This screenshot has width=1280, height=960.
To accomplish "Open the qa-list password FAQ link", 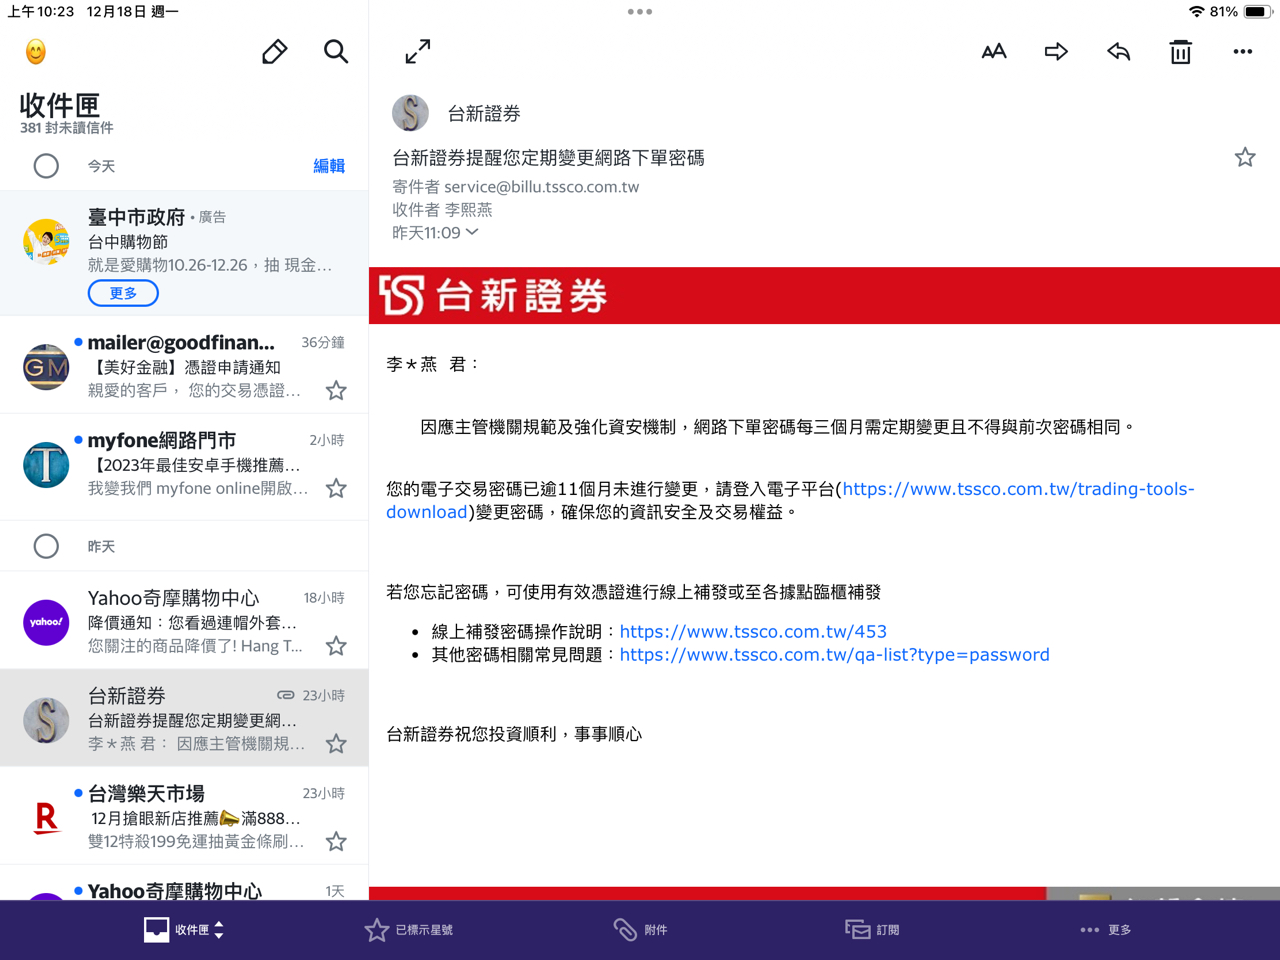I will click(835, 655).
